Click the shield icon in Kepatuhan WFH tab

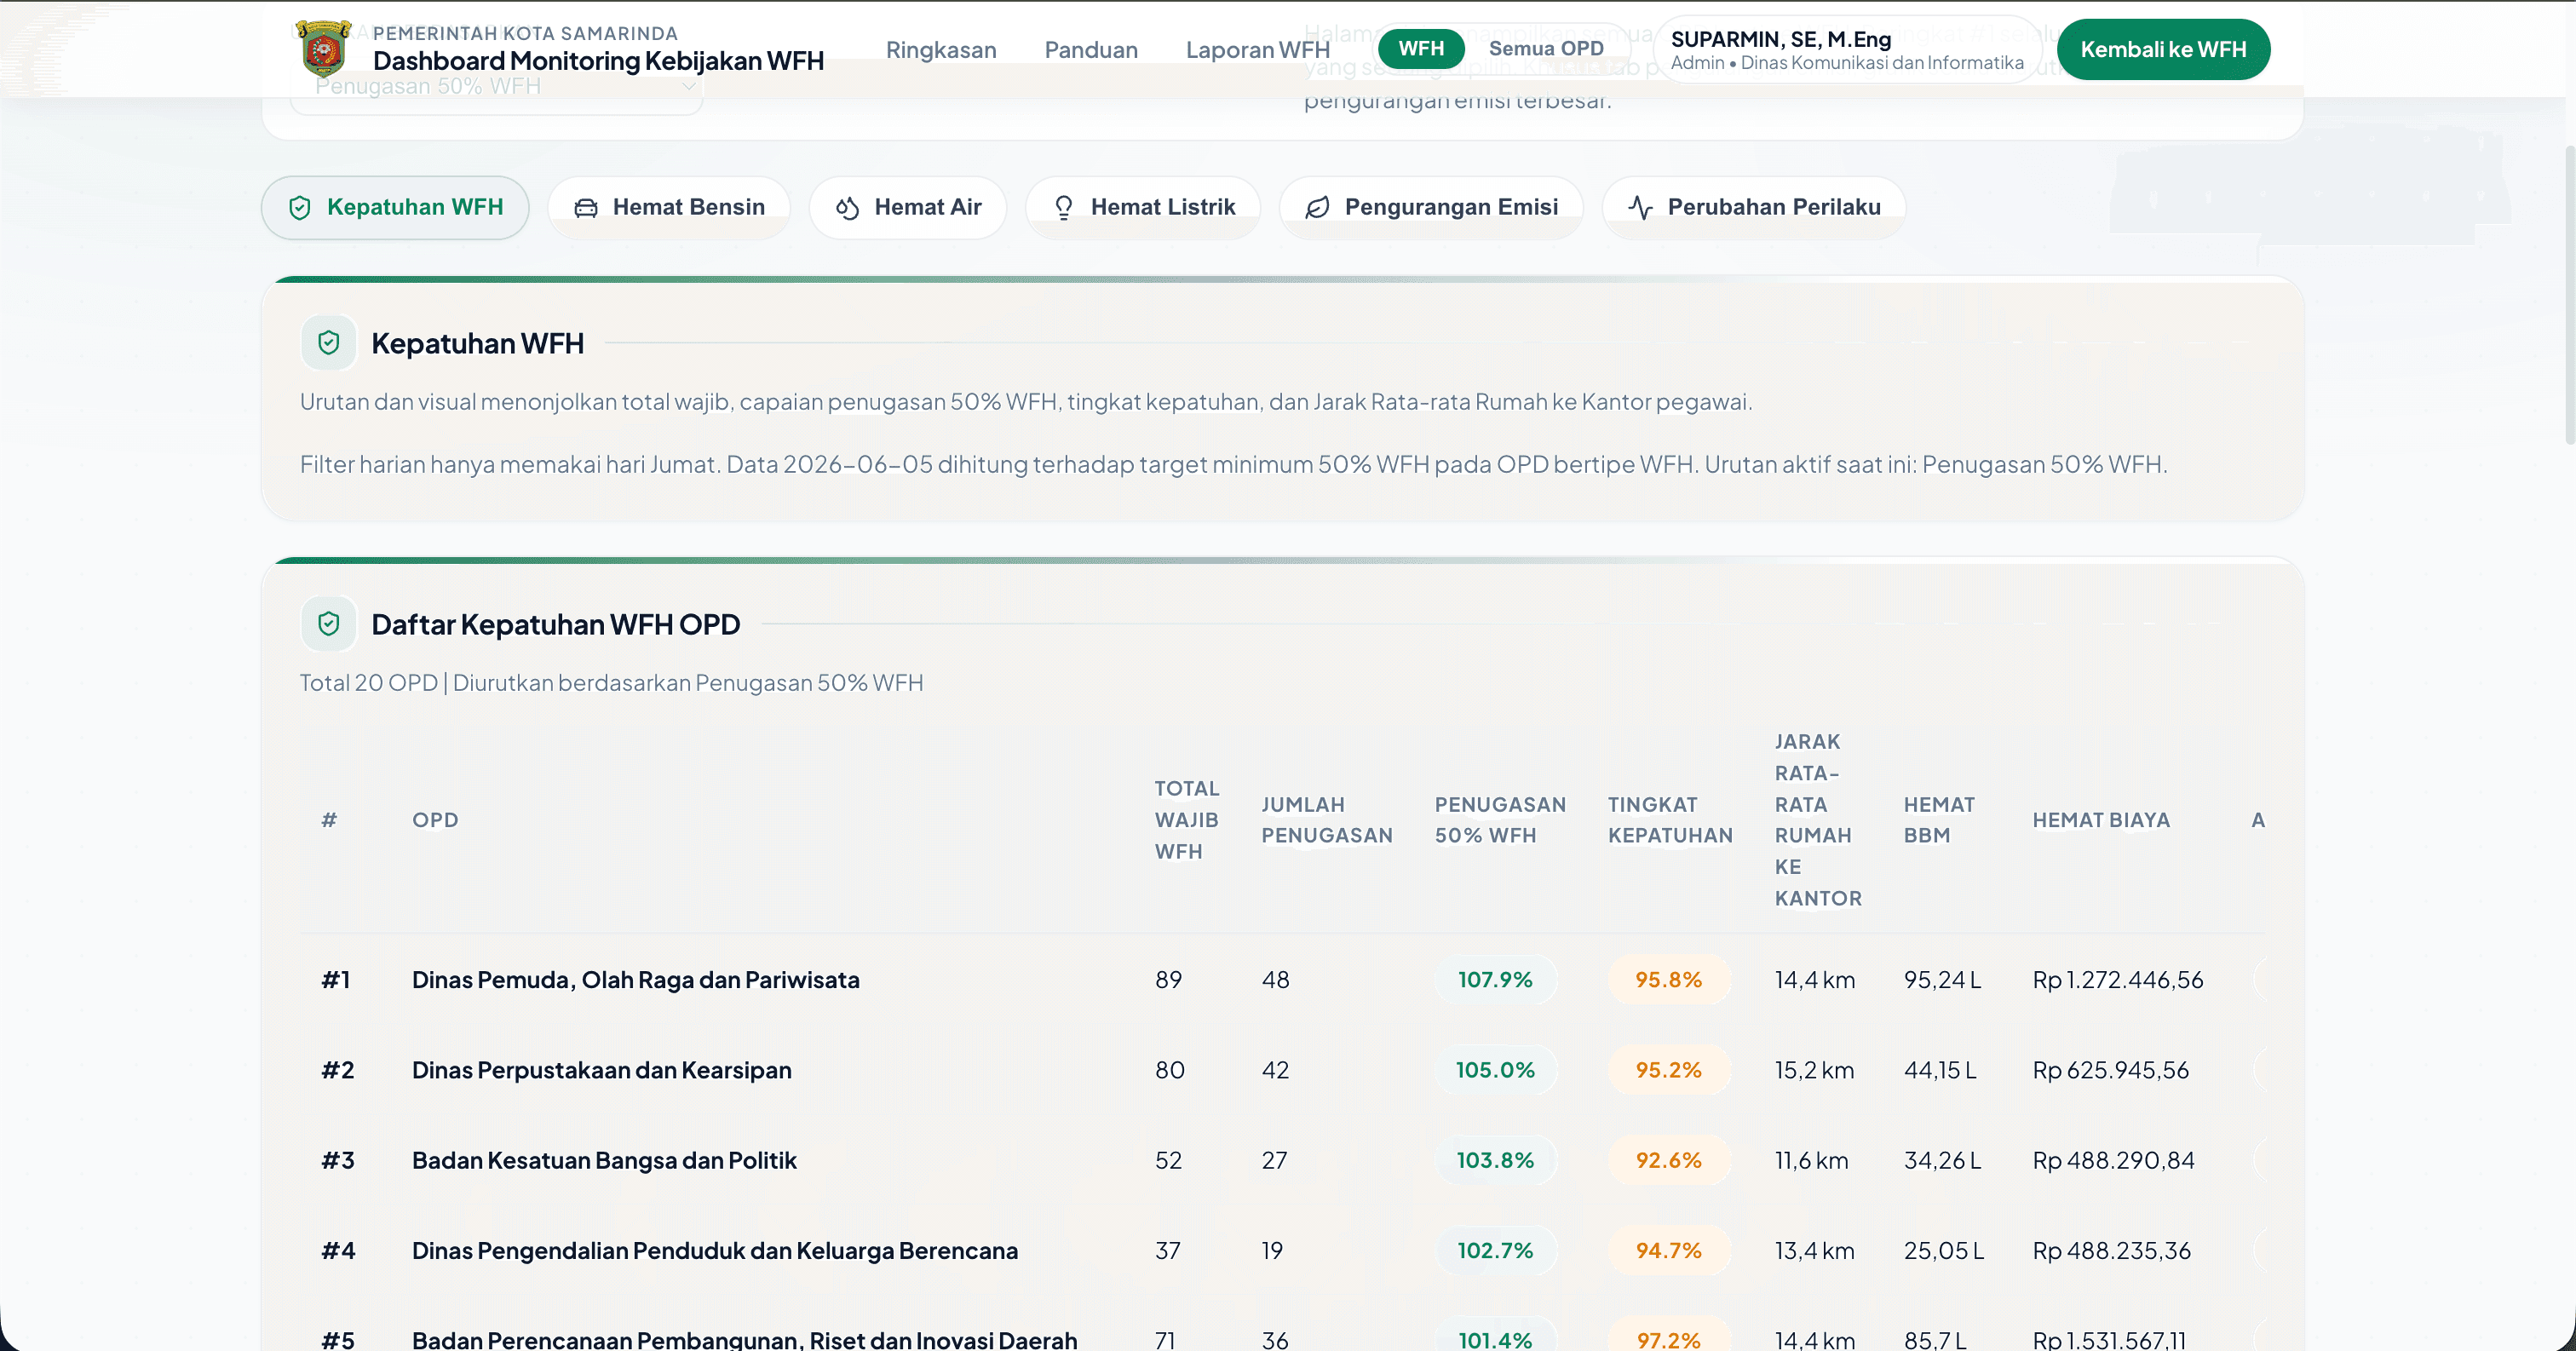tap(299, 208)
